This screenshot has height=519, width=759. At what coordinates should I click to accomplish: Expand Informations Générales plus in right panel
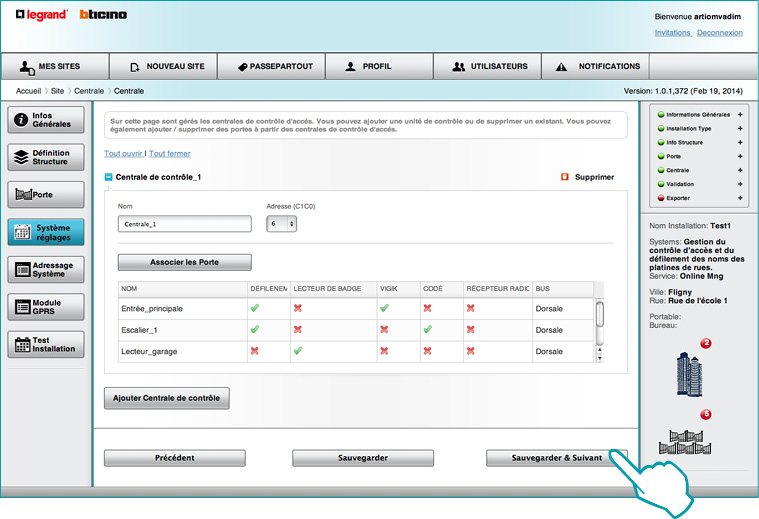pos(740,115)
